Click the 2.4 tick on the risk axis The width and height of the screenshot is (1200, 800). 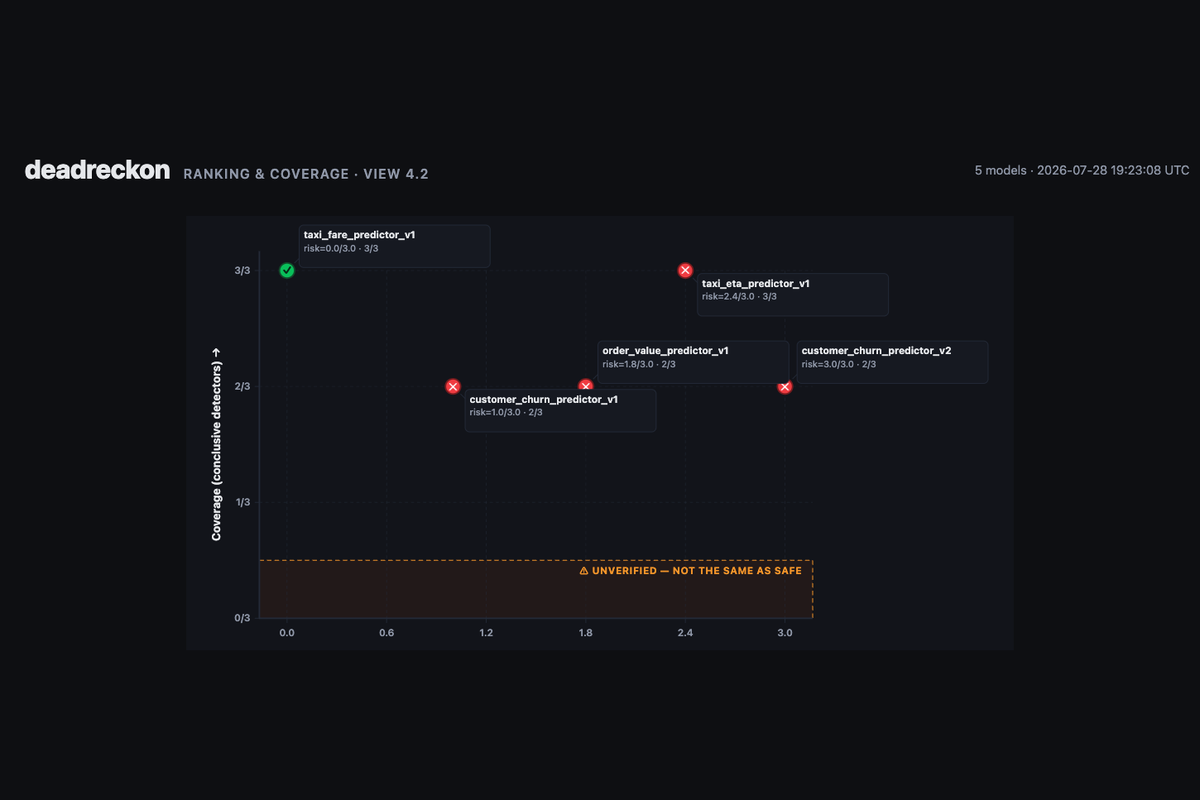pos(685,633)
